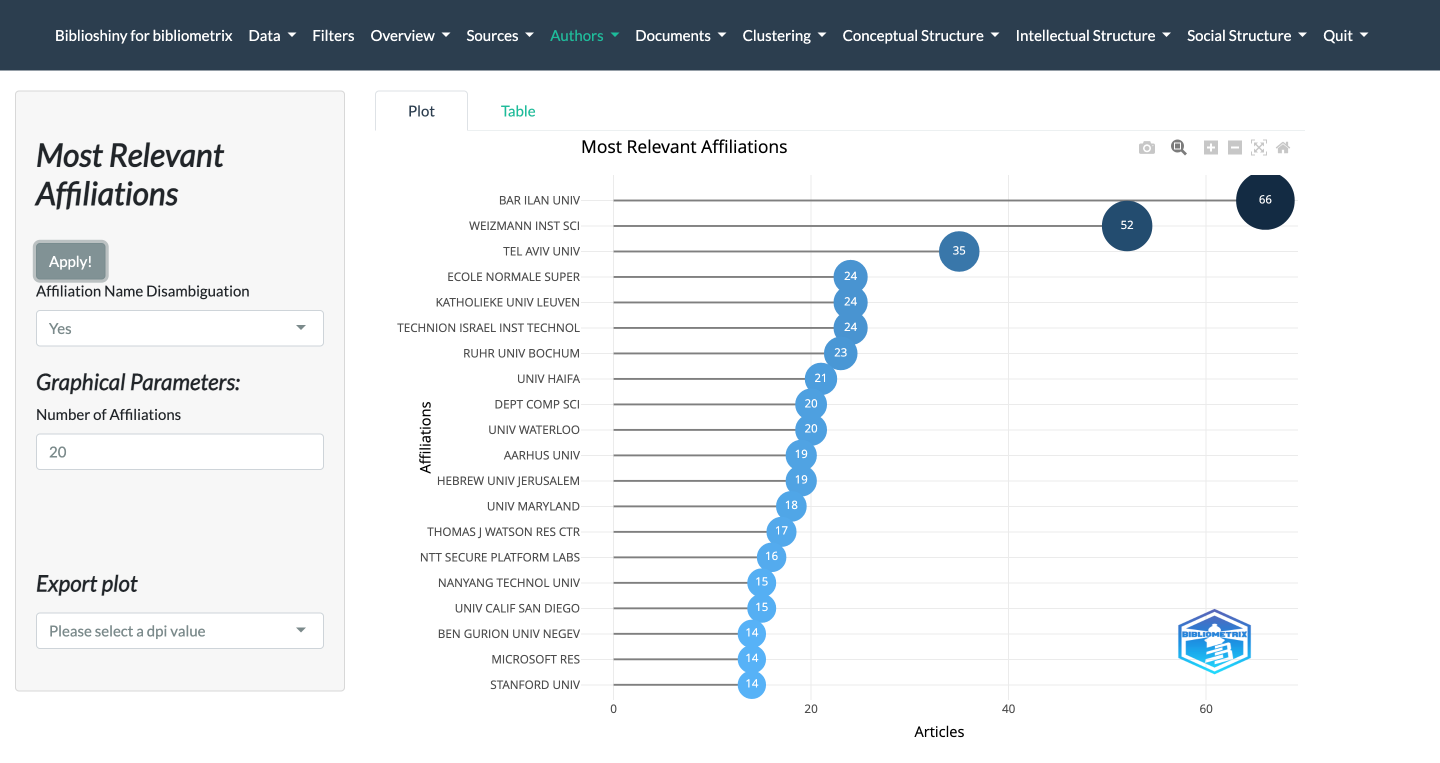Screen dimensions: 1440x763
Task: Click the 24 bubble for Katholieke Univ Leuven
Action: click(850, 302)
